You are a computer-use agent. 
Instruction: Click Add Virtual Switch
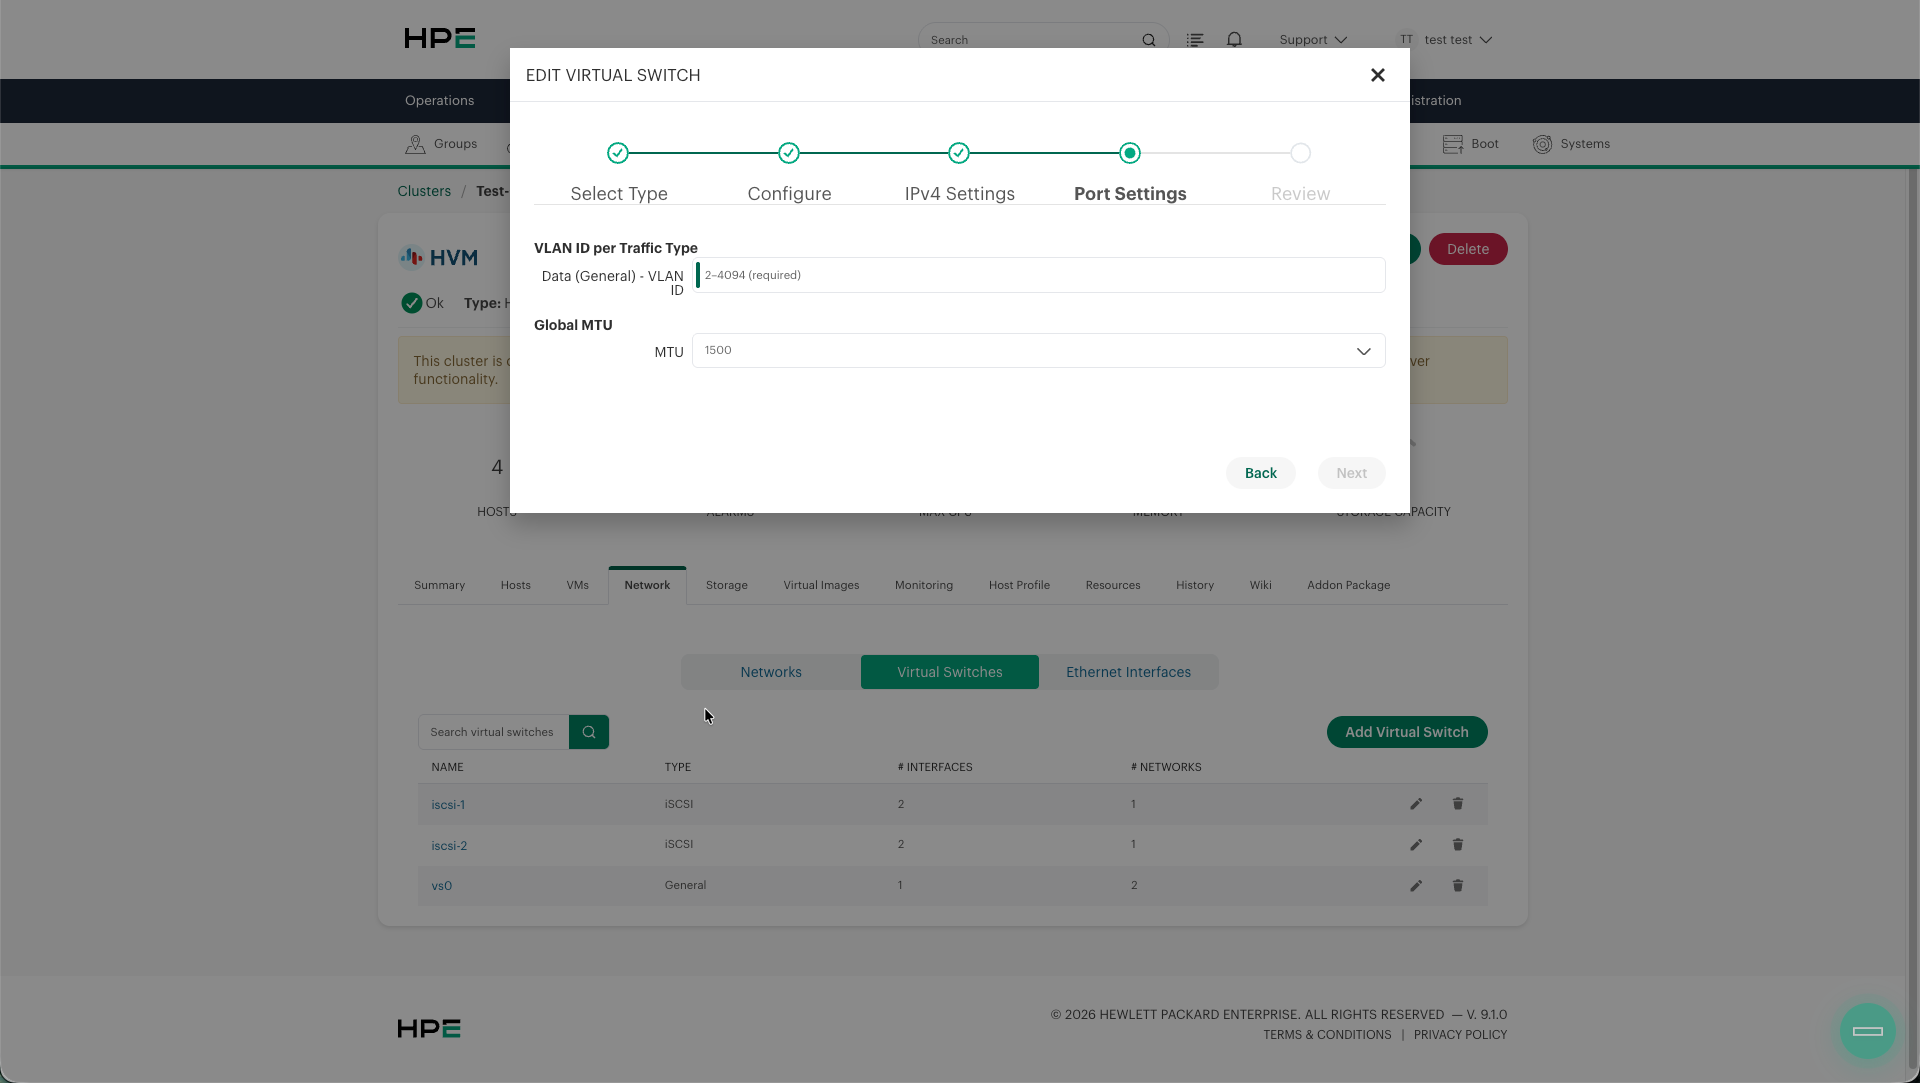tap(1407, 732)
